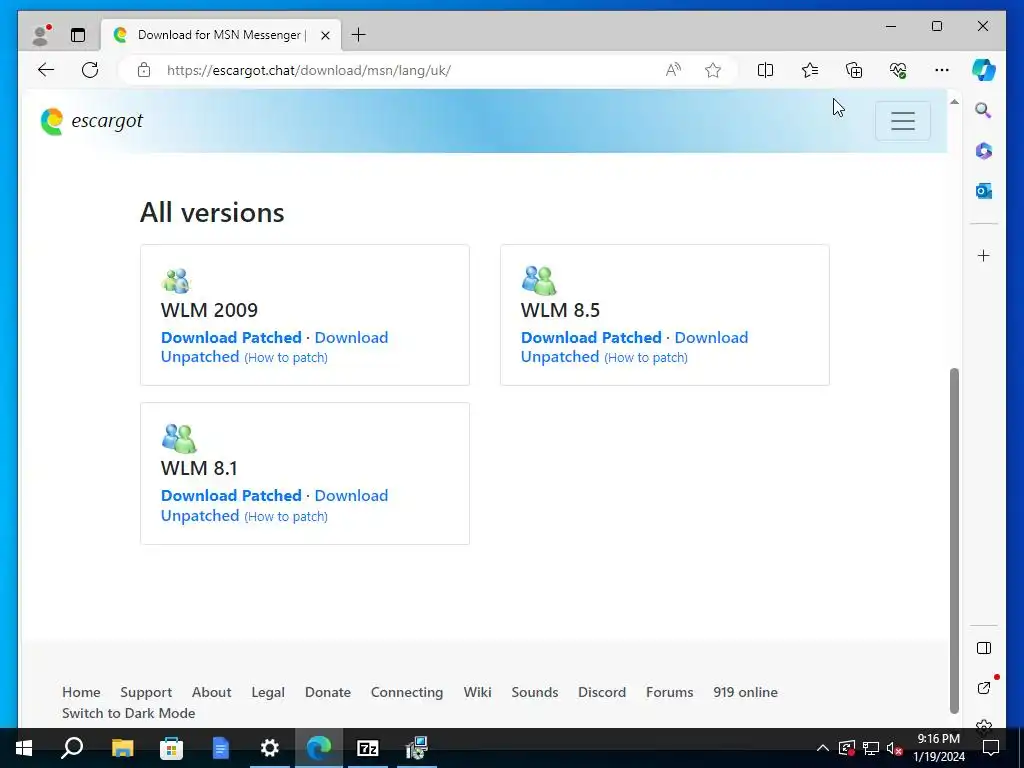Image resolution: width=1024 pixels, height=768 pixels.
Task: Launch Copilot from the toolbar
Action: coord(984,70)
